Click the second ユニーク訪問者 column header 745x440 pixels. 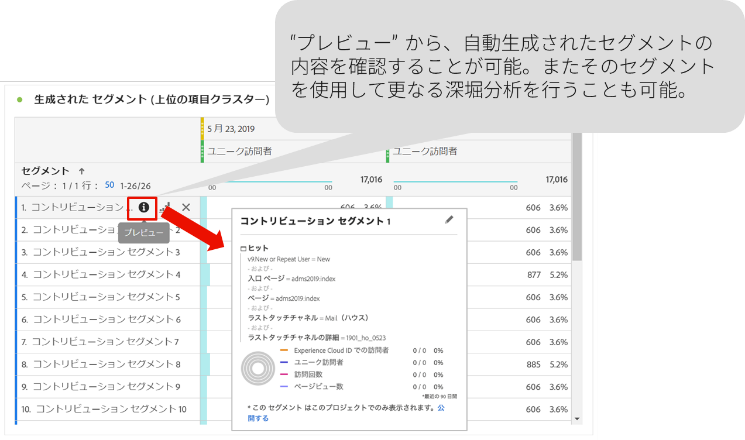(x=425, y=151)
